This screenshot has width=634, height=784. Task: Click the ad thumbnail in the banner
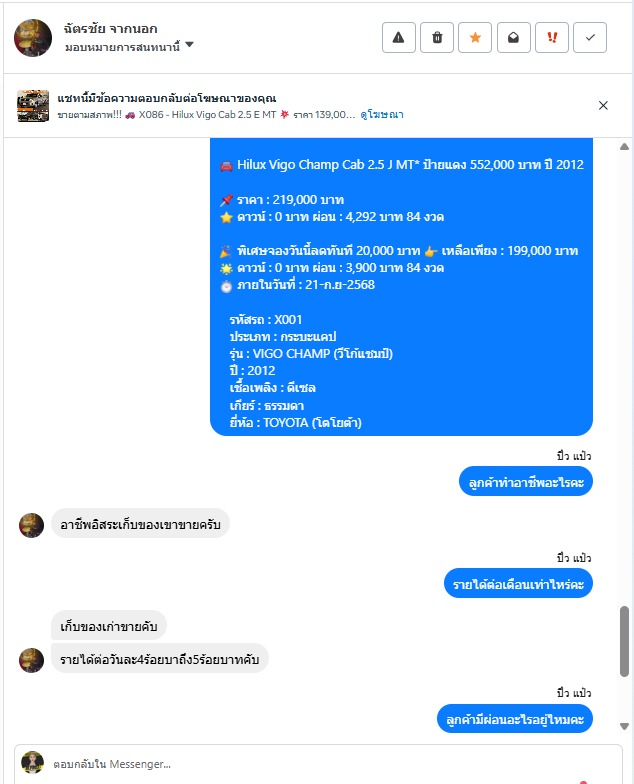click(x=33, y=106)
